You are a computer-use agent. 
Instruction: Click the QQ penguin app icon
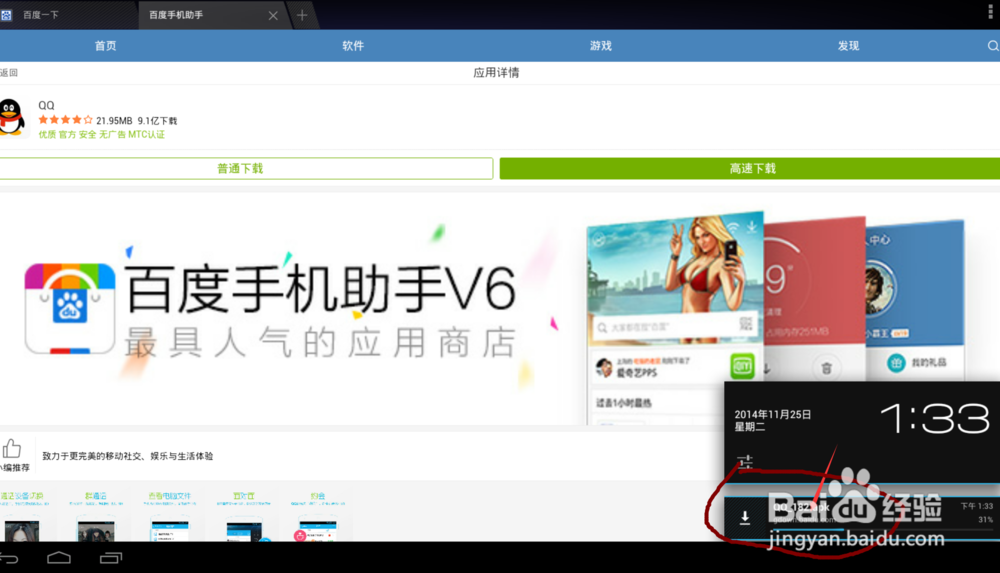[12, 117]
